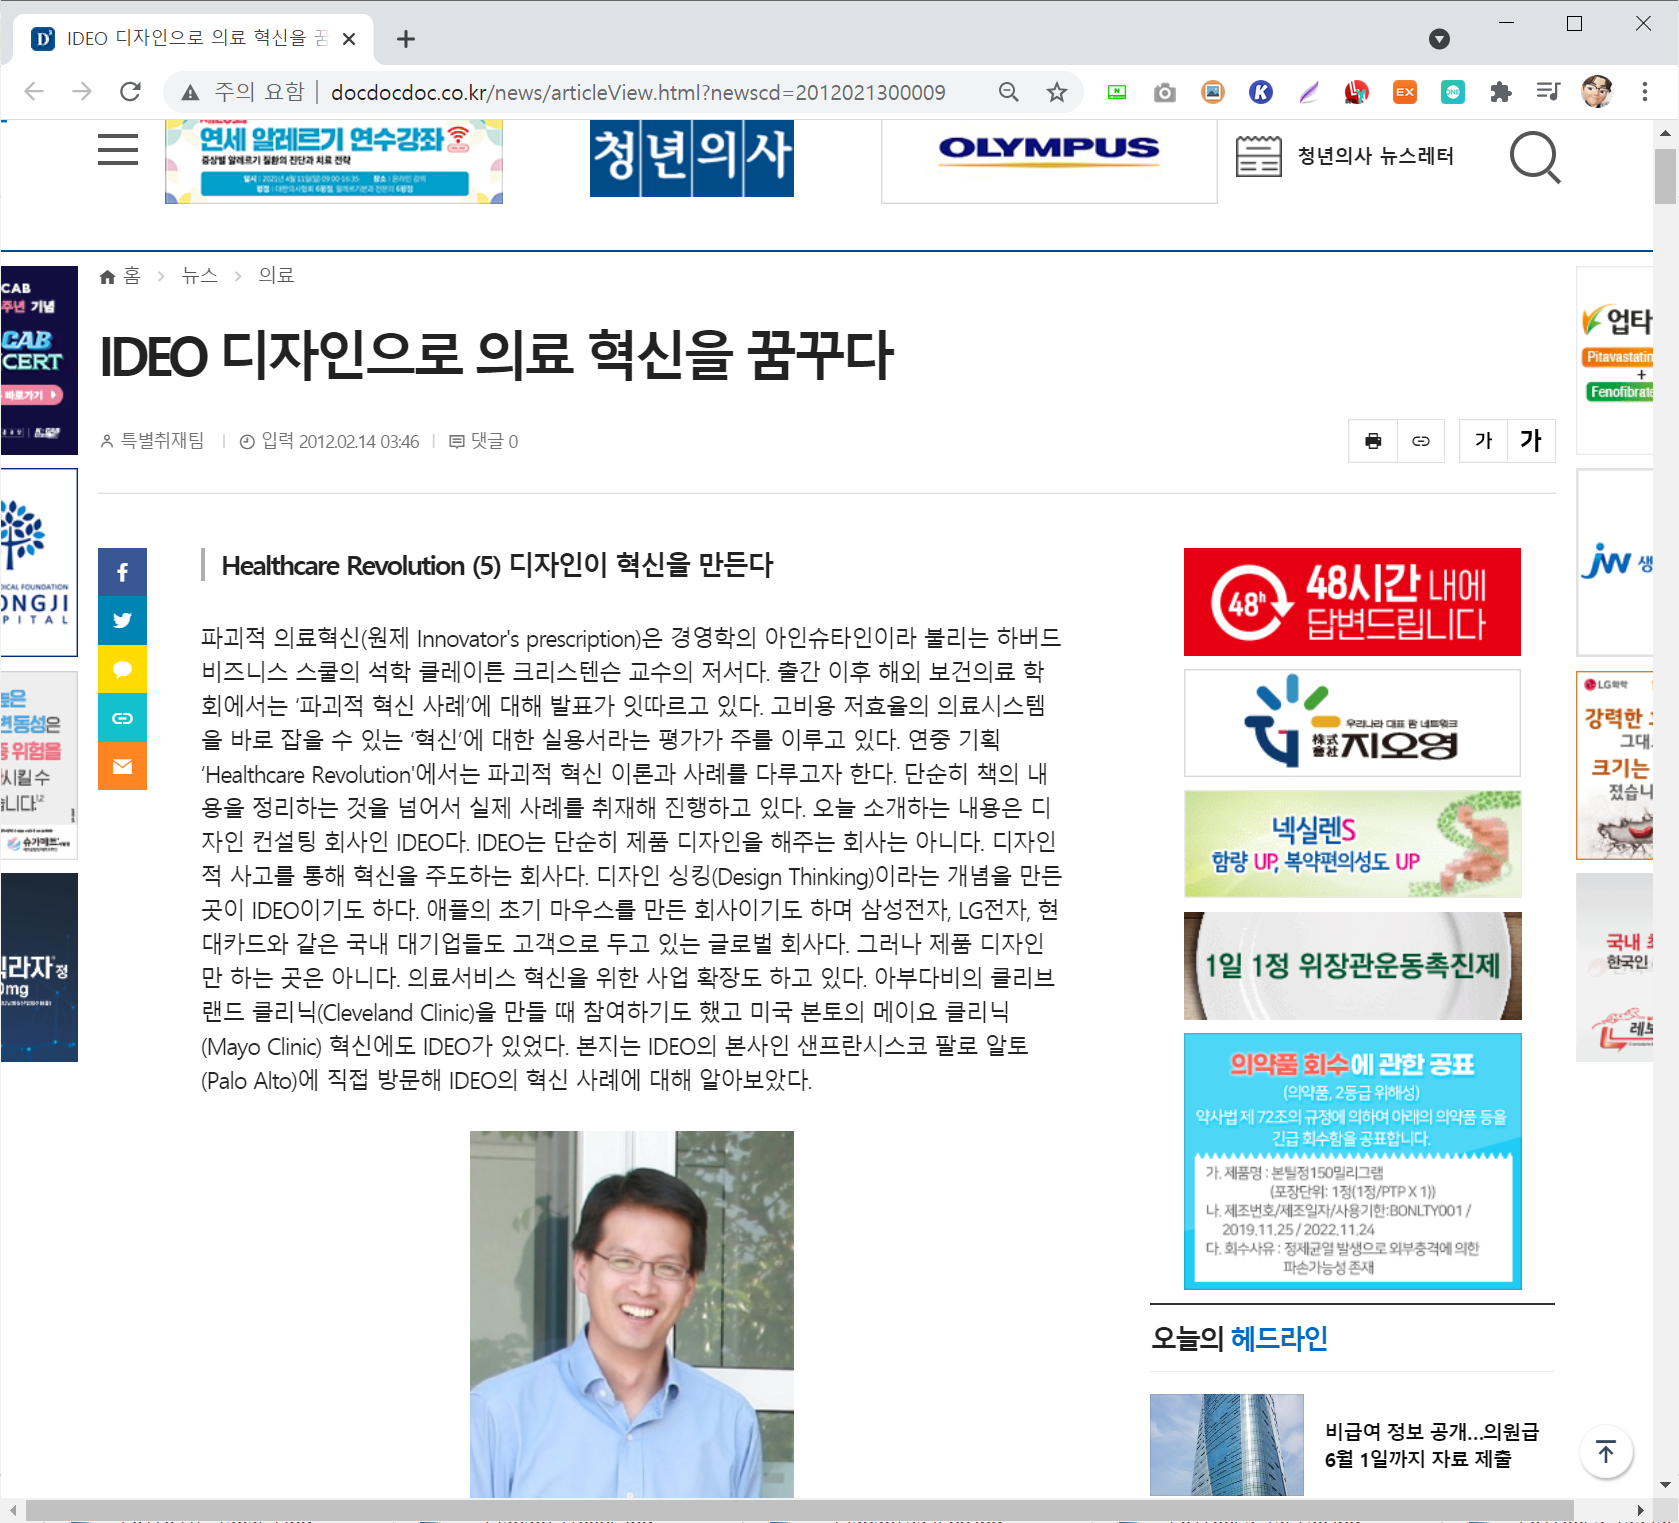The height and width of the screenshot is (1523, 1679).
Task: Click the horizontal scrollbar at bottom
Action: [800, 1509]
